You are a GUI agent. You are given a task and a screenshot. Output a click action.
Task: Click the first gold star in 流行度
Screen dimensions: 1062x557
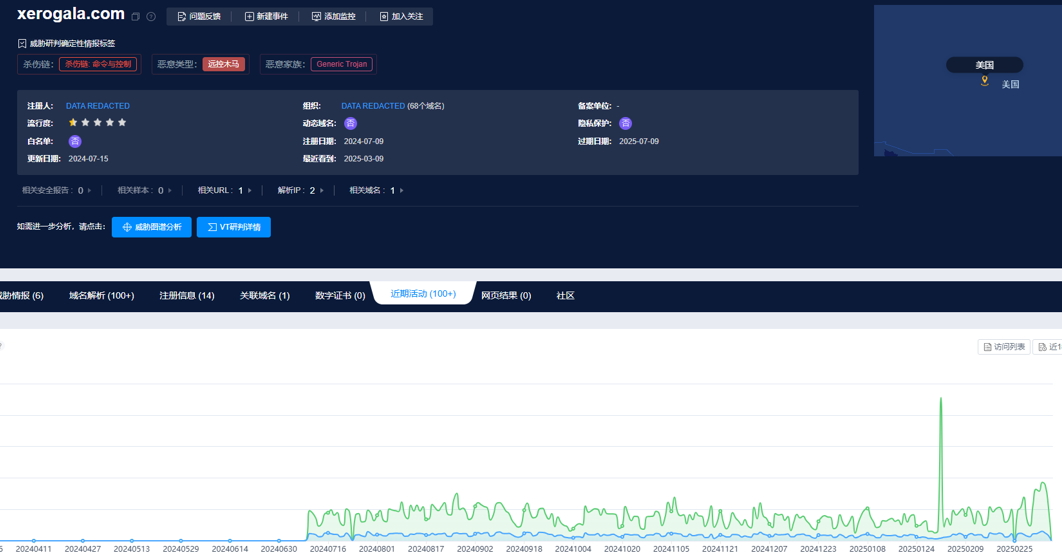point(73,123)
